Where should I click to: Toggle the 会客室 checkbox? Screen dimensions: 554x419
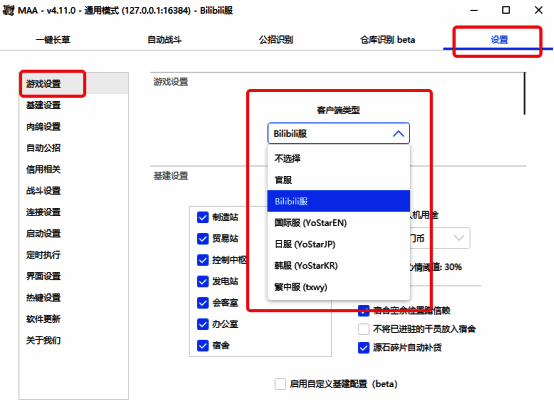(203, 303)
